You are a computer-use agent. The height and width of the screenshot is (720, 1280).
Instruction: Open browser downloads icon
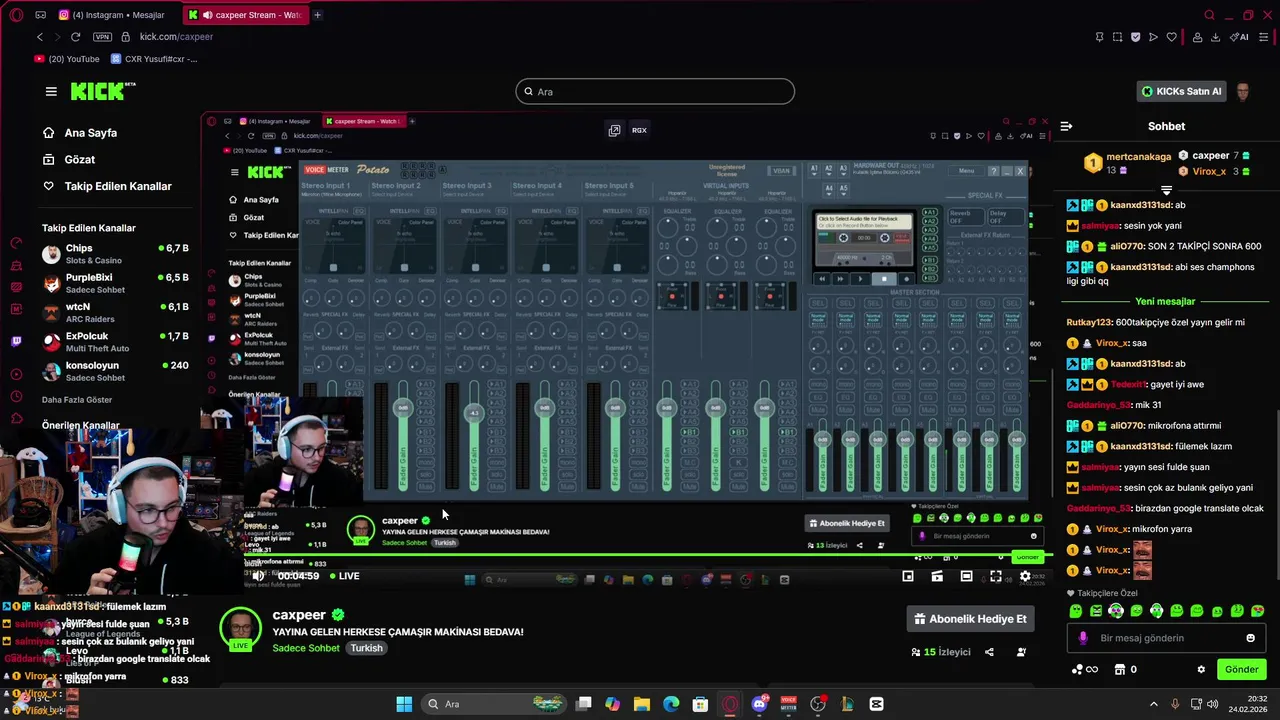point(1215,37)
